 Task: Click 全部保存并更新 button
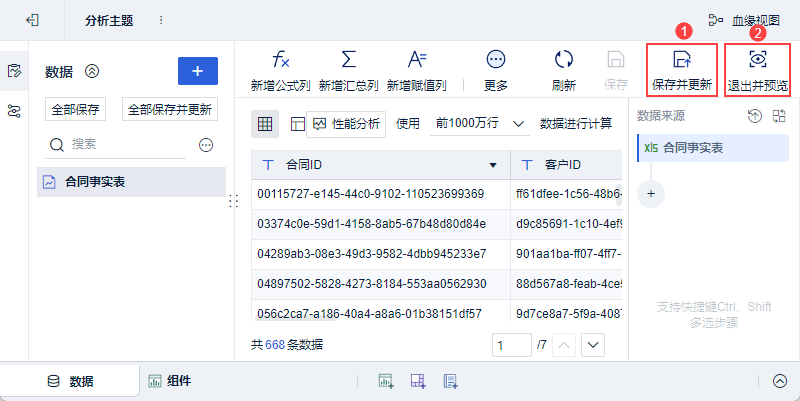click(170, 110)
